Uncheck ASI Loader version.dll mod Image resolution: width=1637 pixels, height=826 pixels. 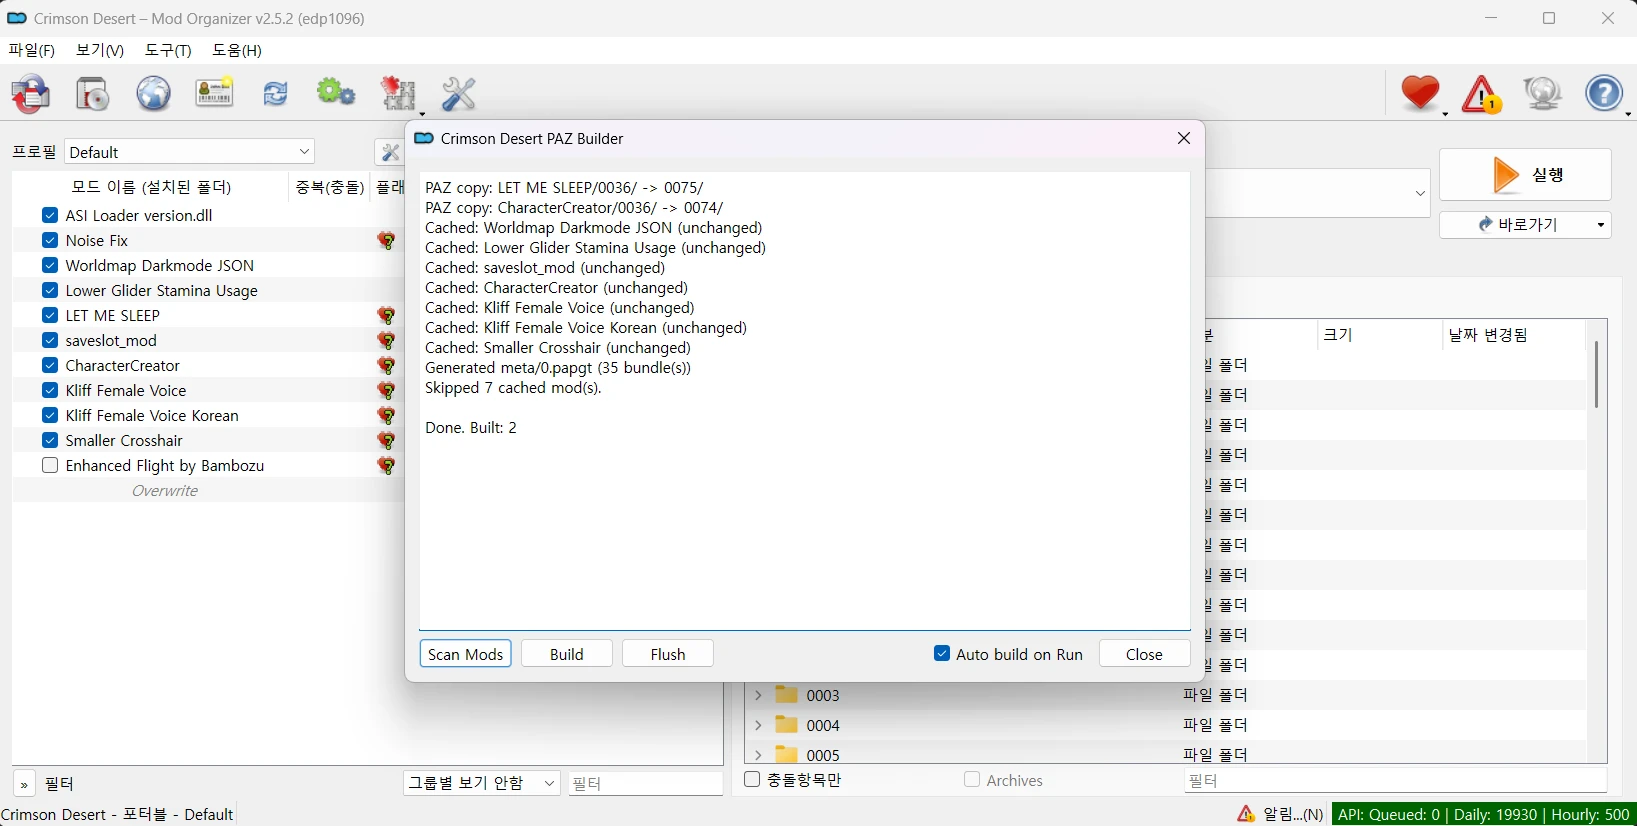50,215
